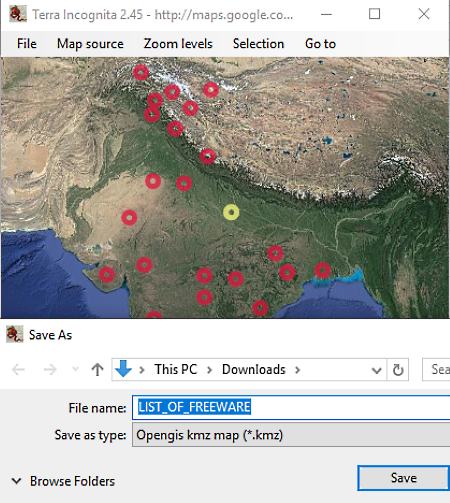The height and width of the screenshot is (503, 450).
Task: Open the File menu
Action: click(x=27, y=44)
